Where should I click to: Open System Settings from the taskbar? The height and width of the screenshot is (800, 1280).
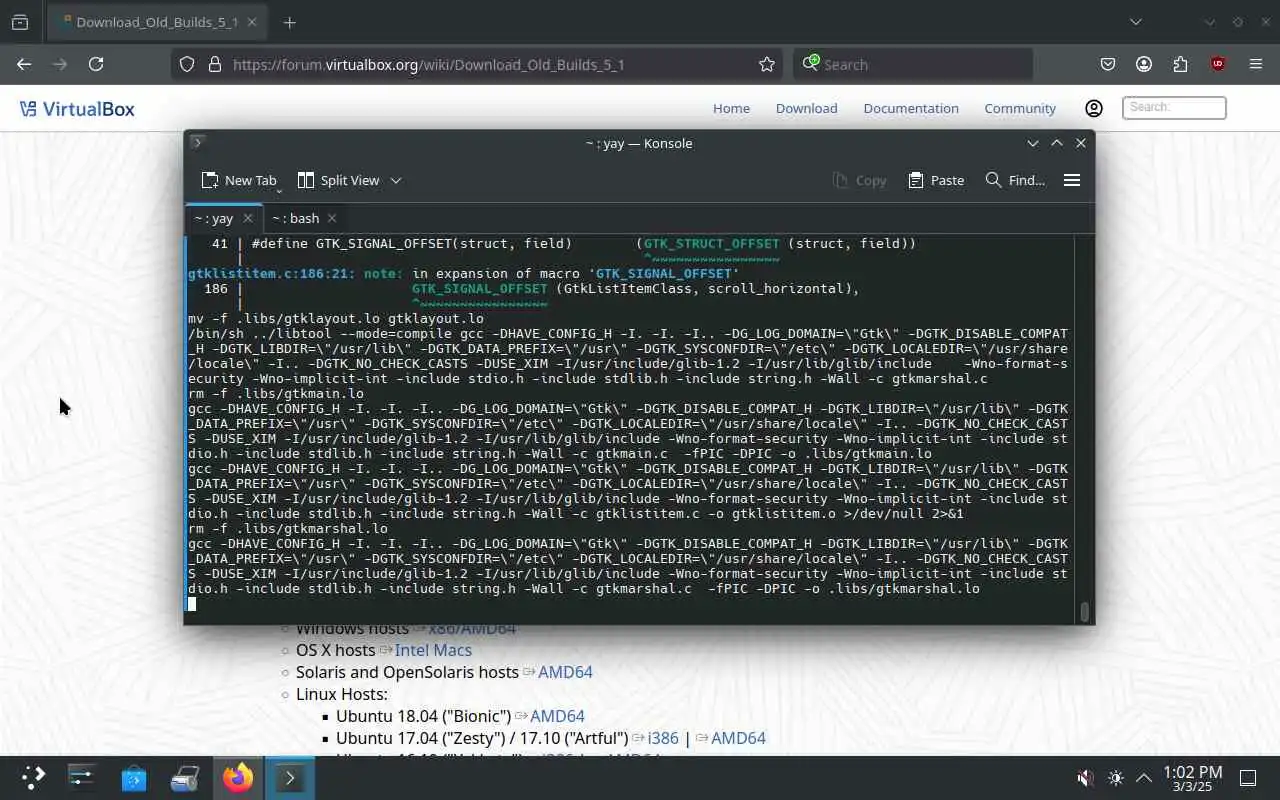[x=82, y=777]
